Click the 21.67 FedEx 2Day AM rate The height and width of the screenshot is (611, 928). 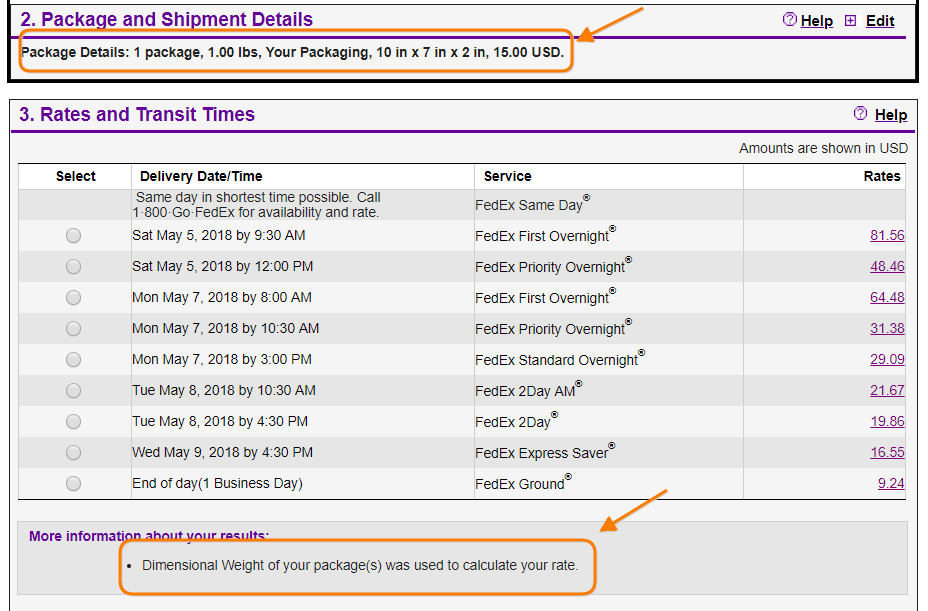pyautogui.click(x=886, y=389)
